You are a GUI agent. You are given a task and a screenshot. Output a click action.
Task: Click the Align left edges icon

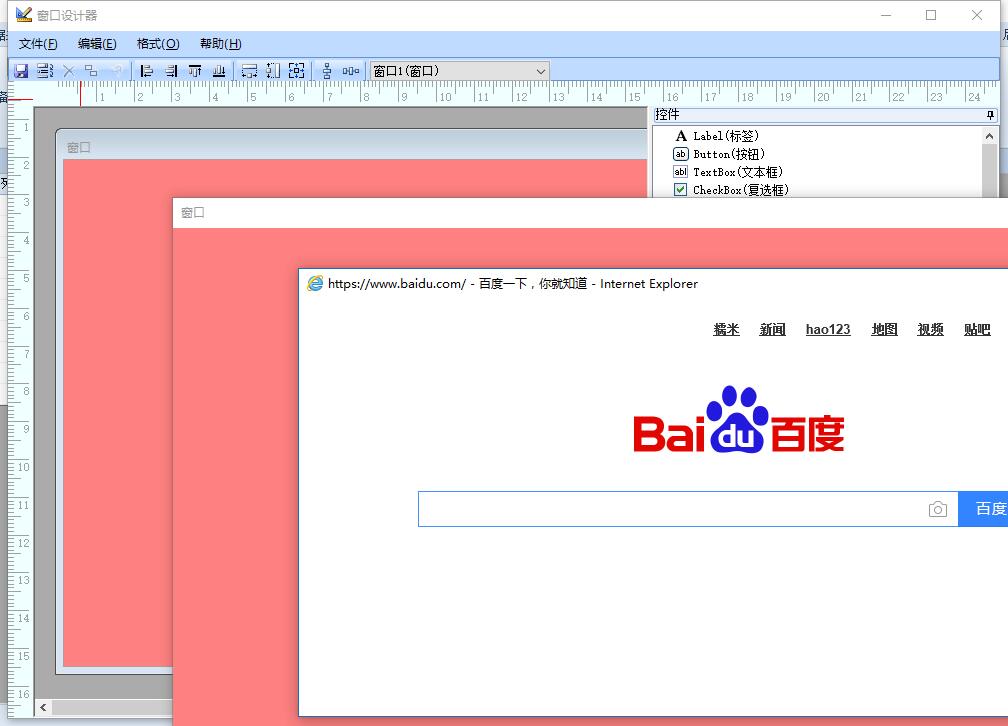(147, 71)
